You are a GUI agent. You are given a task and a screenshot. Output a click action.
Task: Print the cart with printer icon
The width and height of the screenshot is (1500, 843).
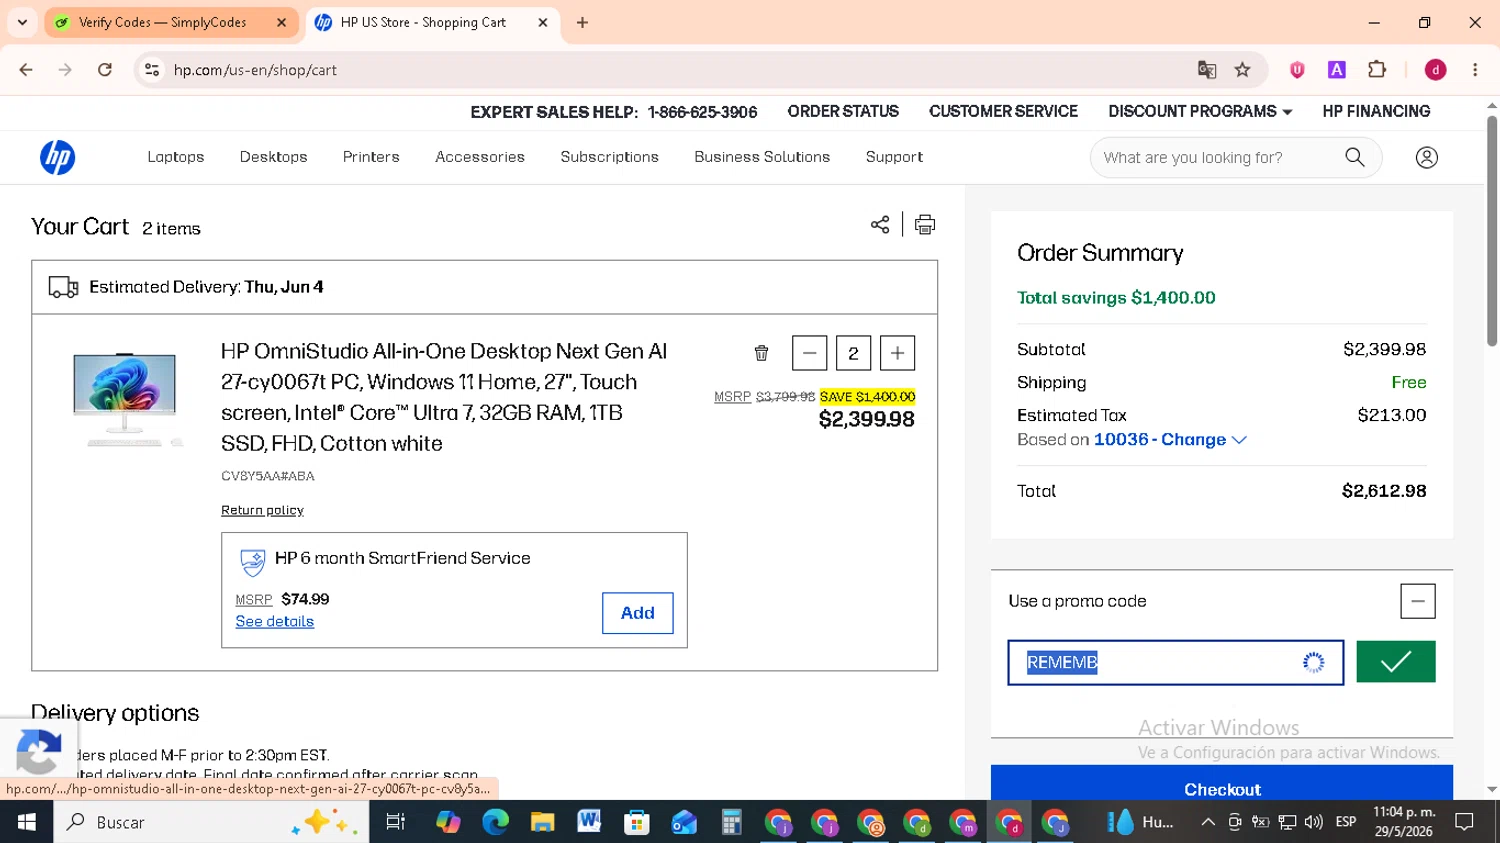[x=925, y=224]
